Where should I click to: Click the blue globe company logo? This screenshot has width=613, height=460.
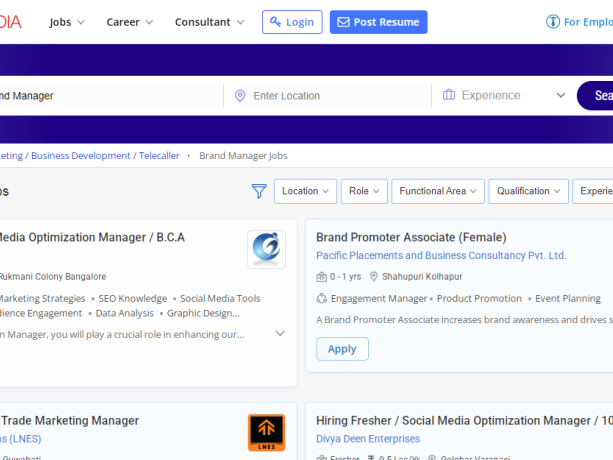(x=266, y=249)
